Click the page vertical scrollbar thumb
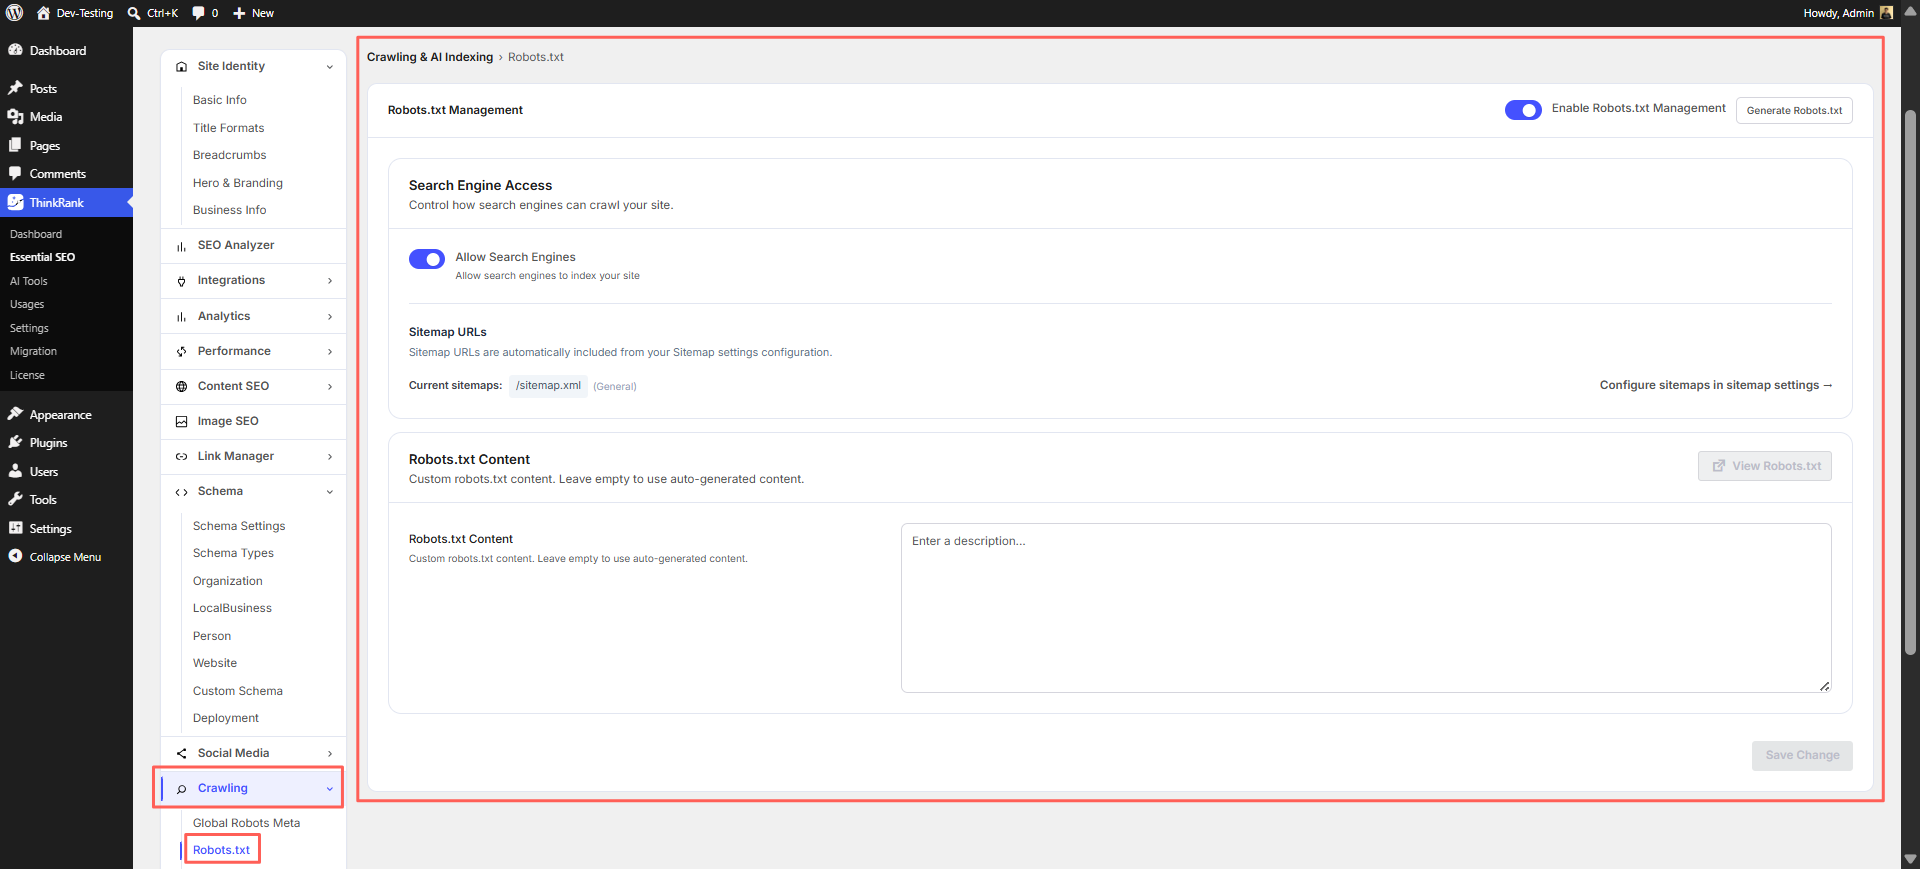1920x869 pixels. [x=1910, y=382]
